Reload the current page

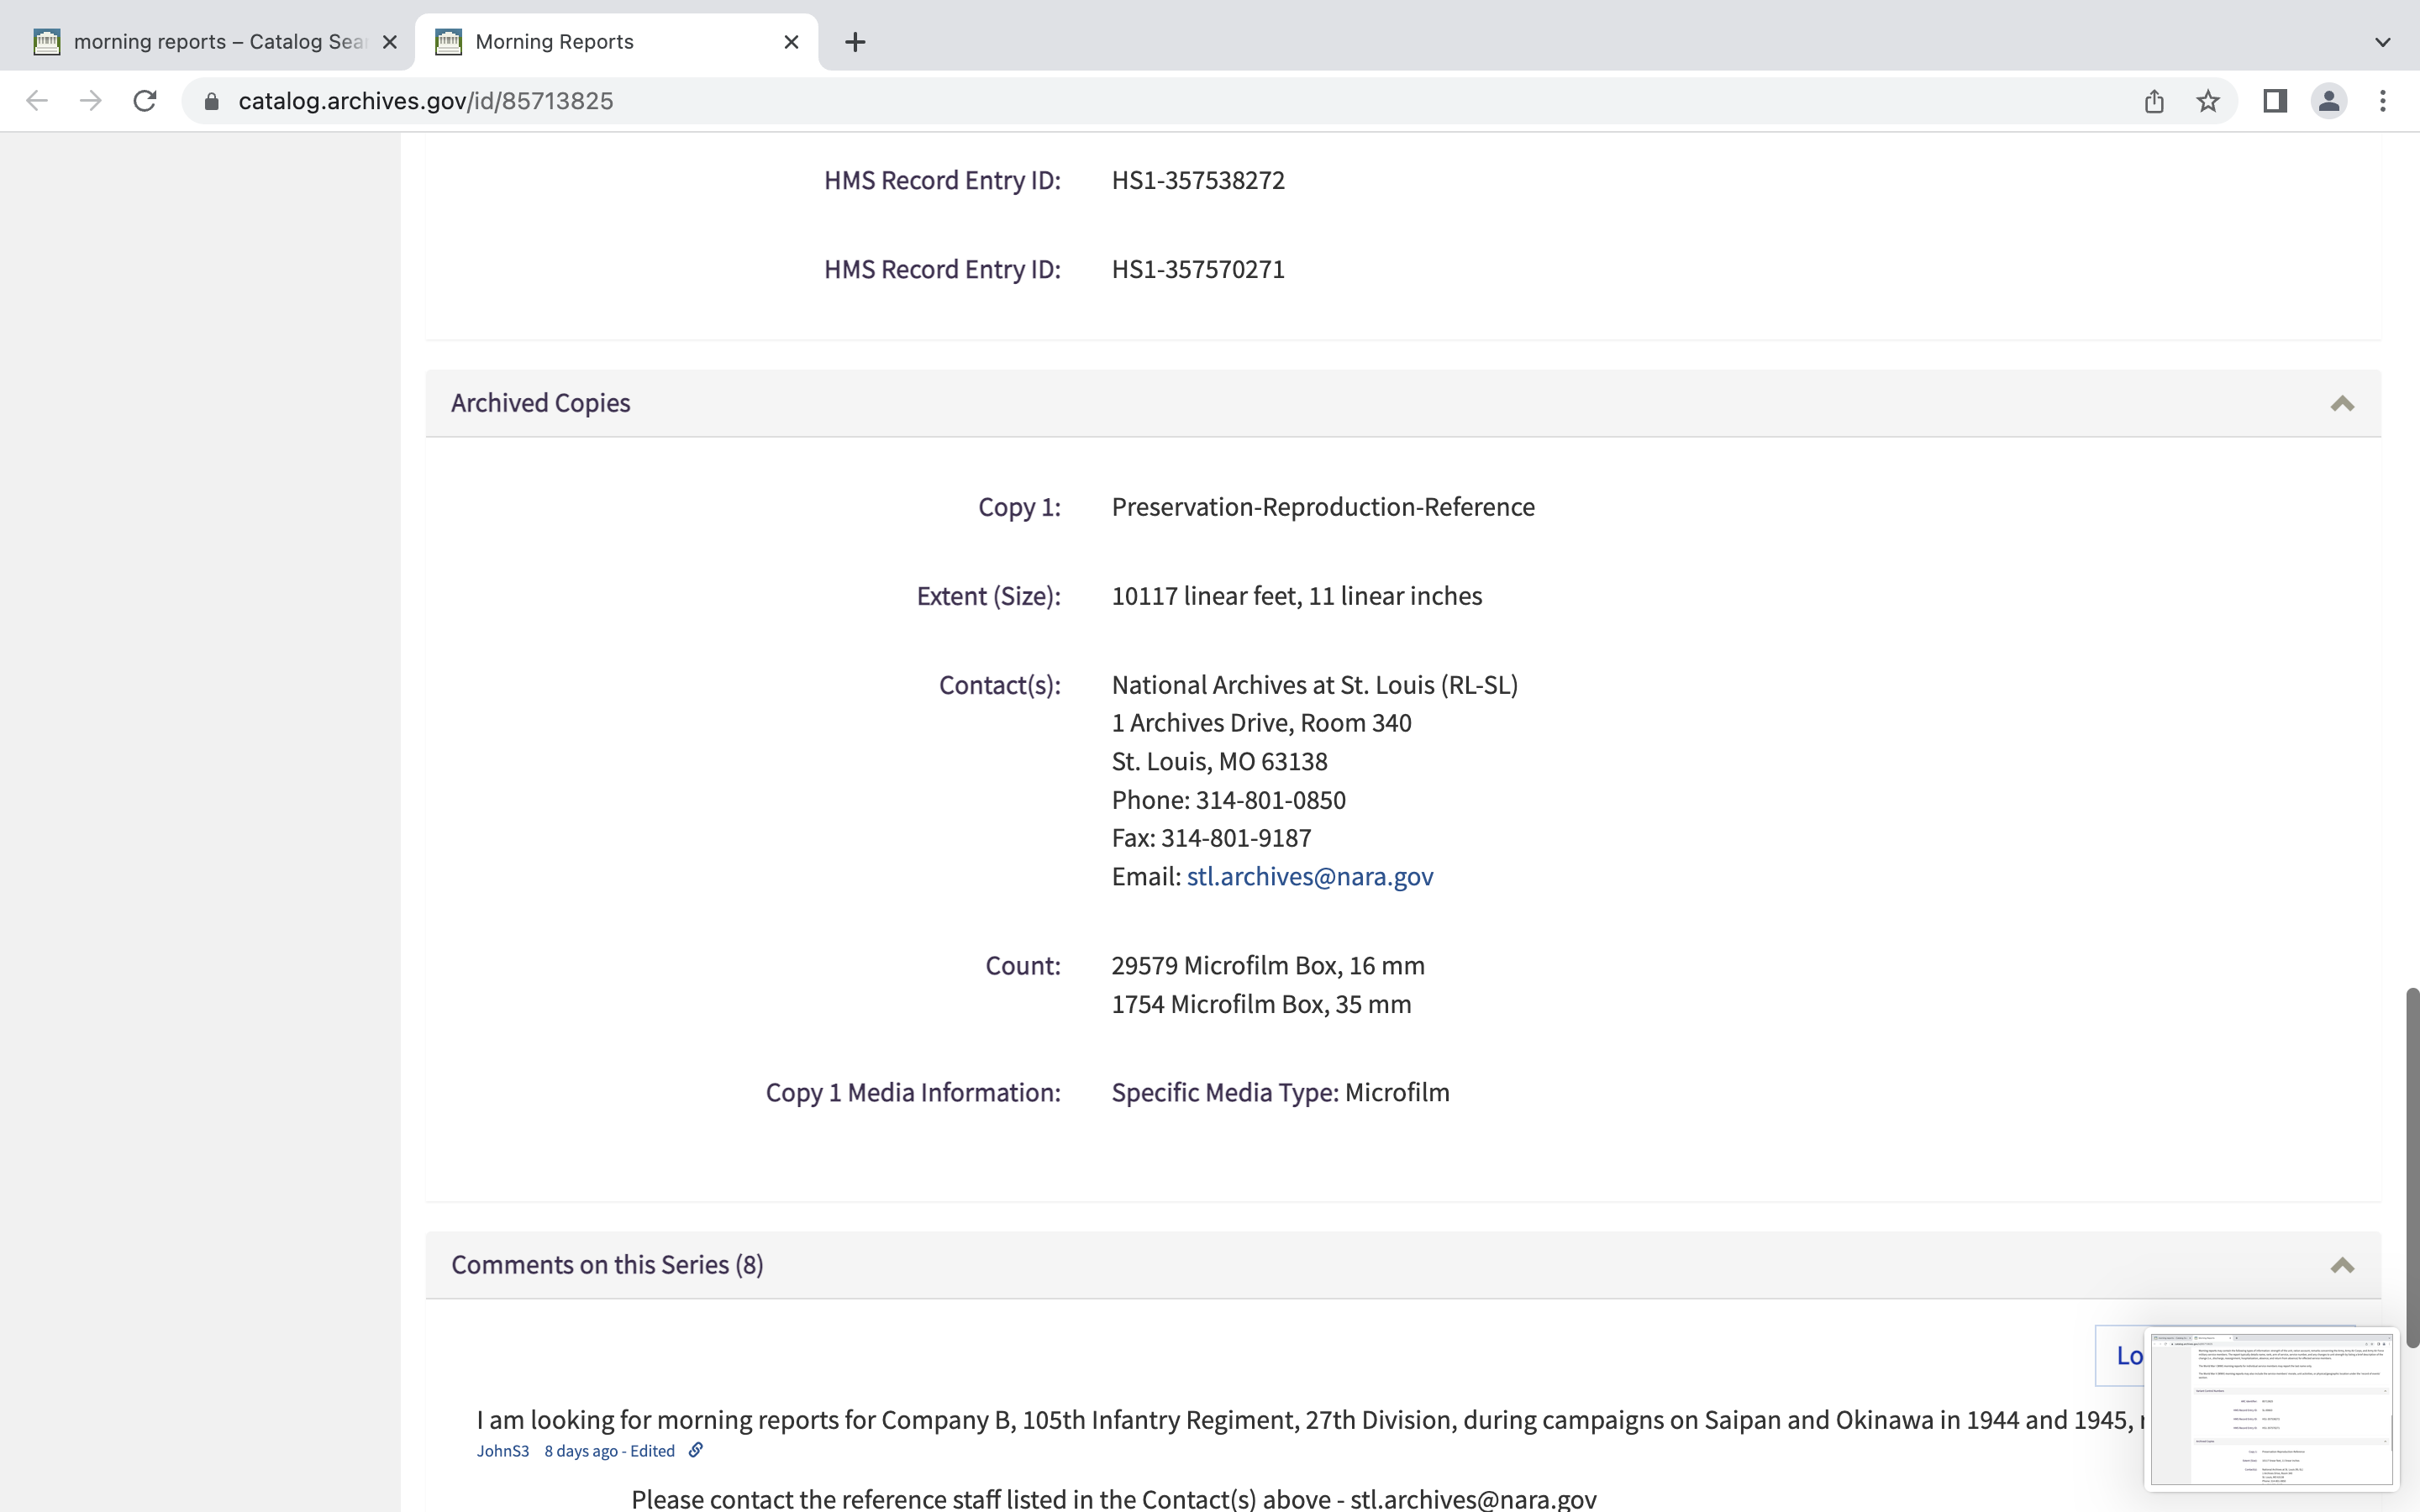(145, 101)
